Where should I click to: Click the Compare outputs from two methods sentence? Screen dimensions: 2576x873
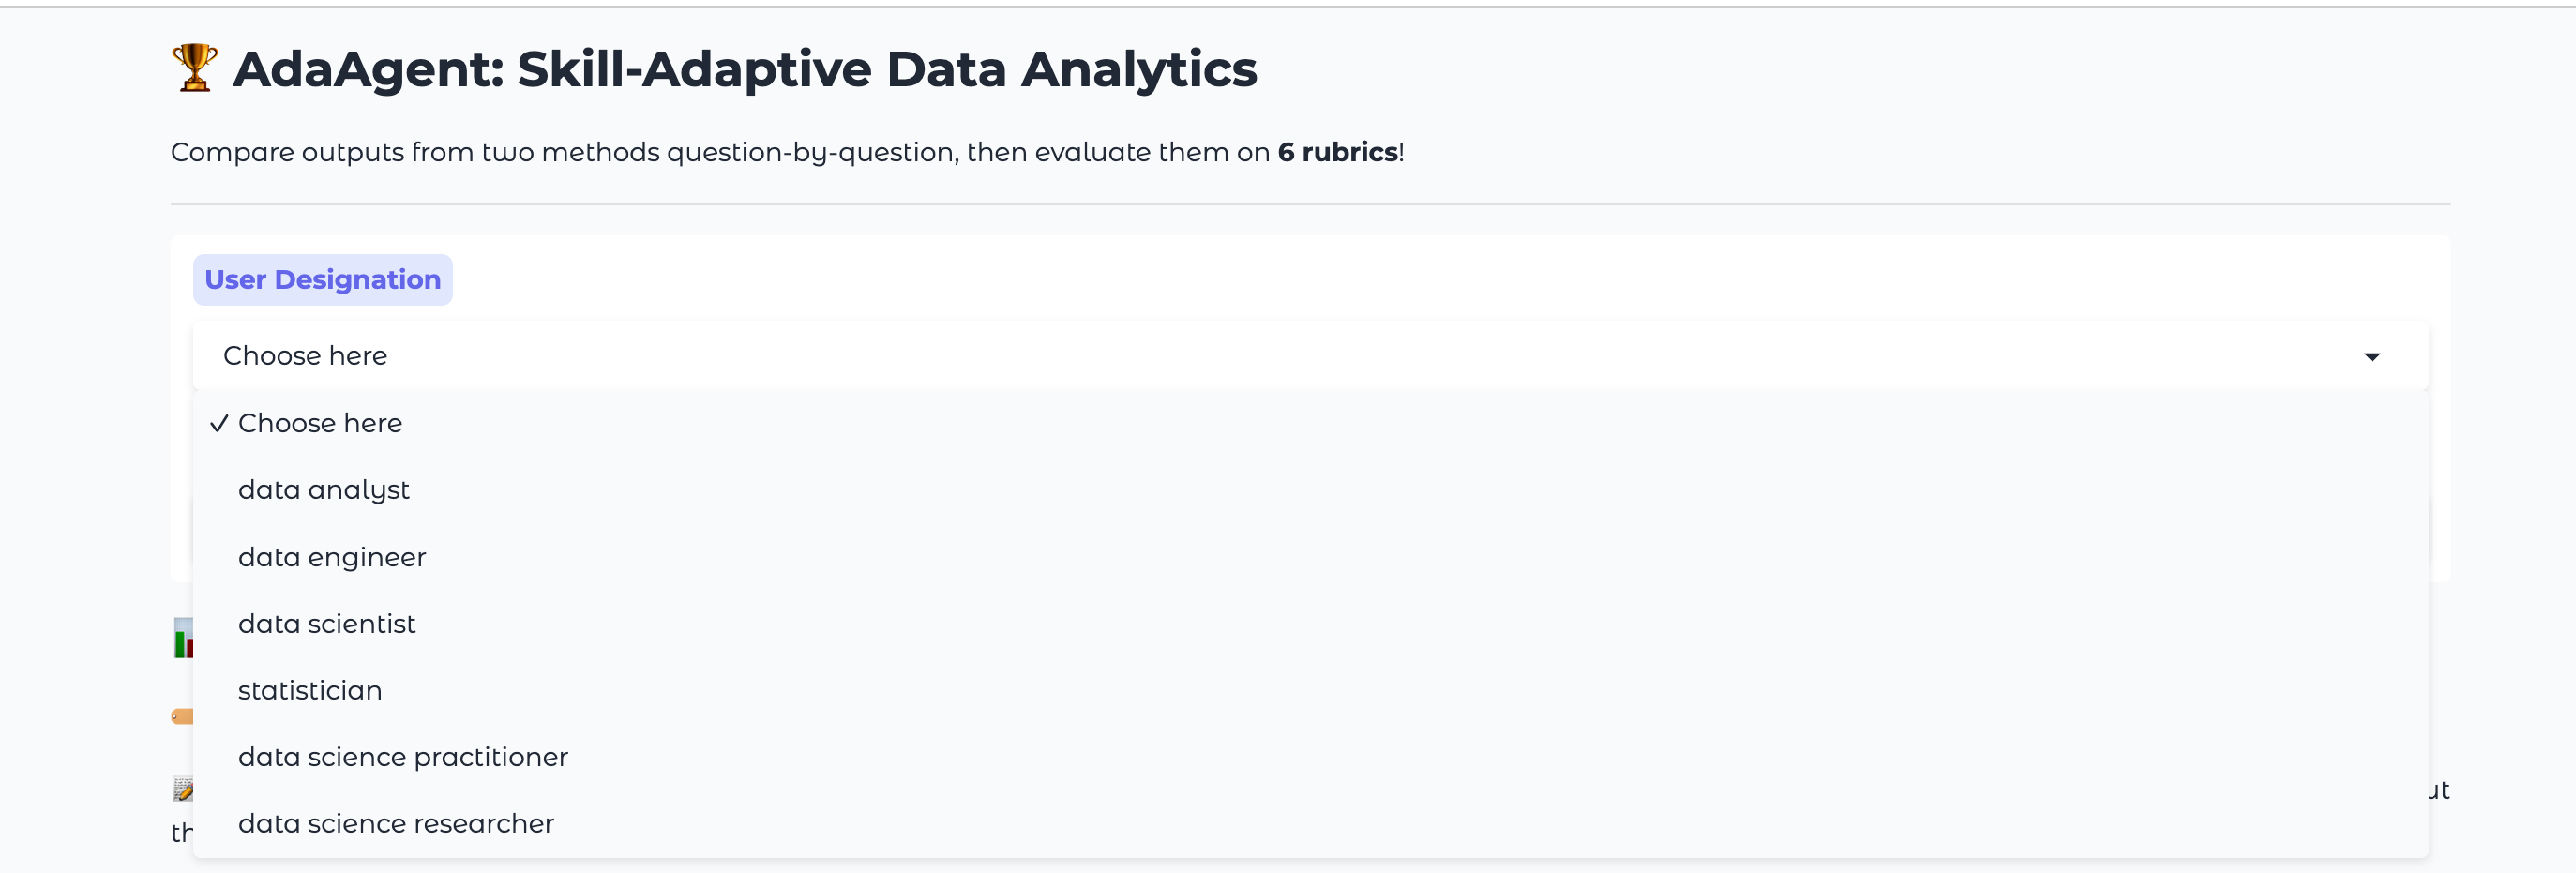click(787, 152)
